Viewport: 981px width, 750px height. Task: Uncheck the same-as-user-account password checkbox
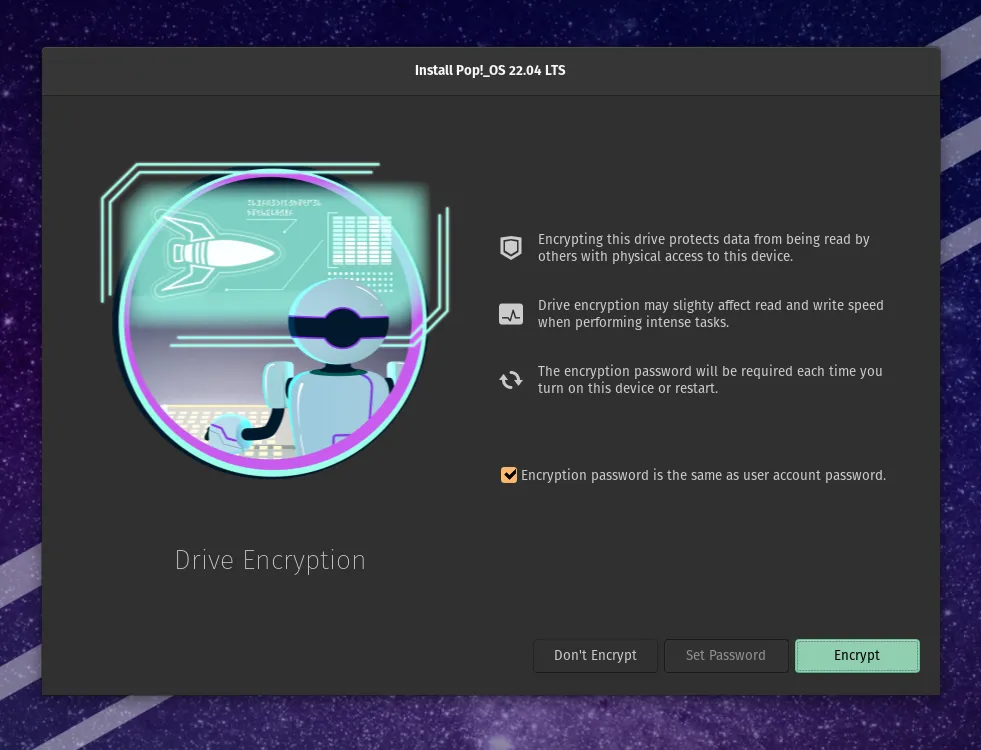(509, 475)
